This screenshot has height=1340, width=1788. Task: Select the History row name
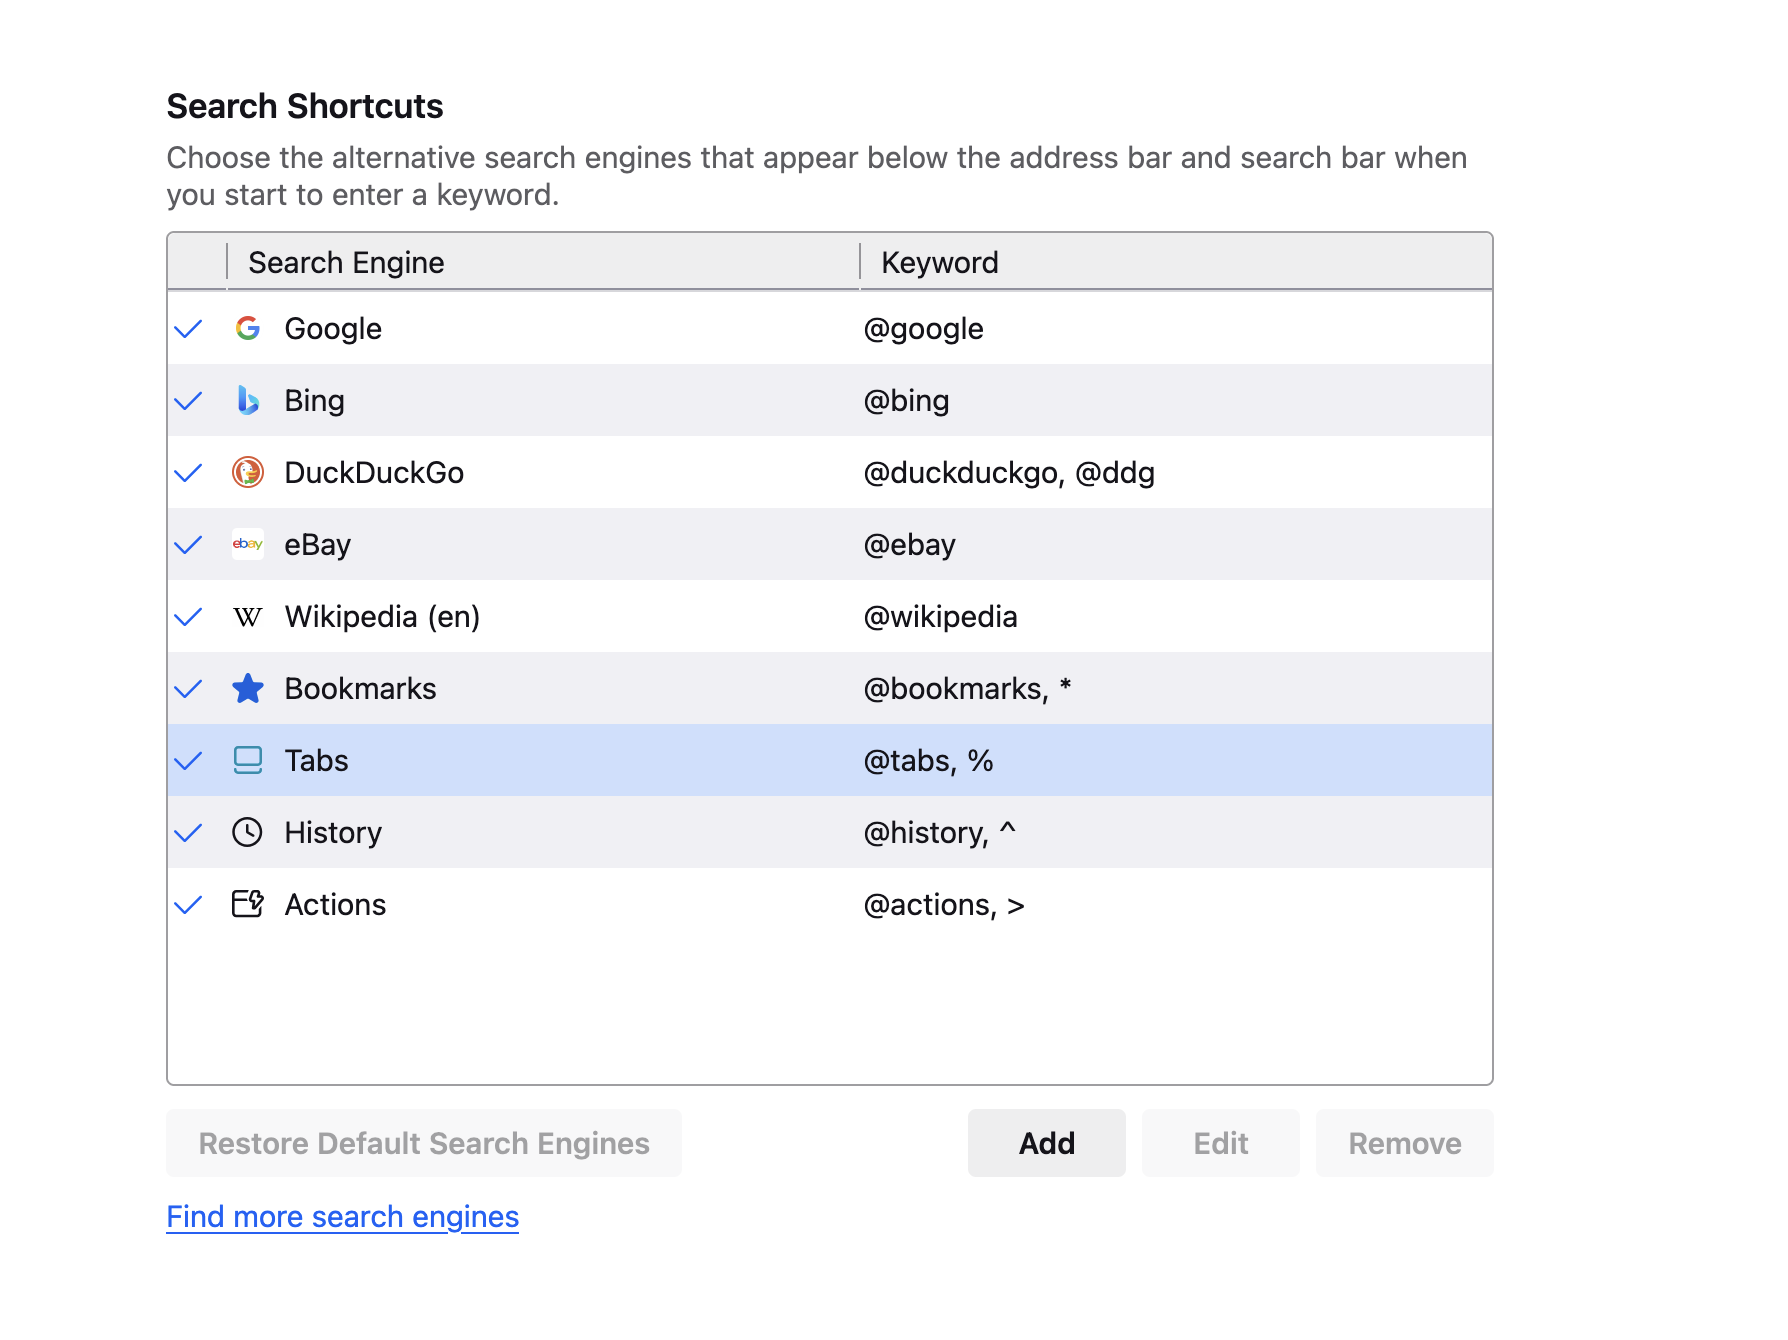coord(333,833)
